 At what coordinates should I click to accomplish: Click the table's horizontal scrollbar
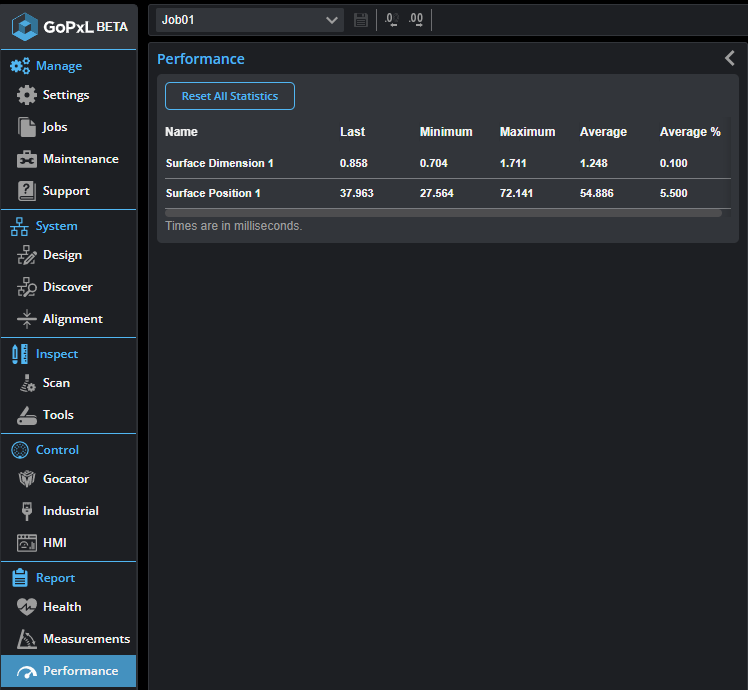point(443,213)
